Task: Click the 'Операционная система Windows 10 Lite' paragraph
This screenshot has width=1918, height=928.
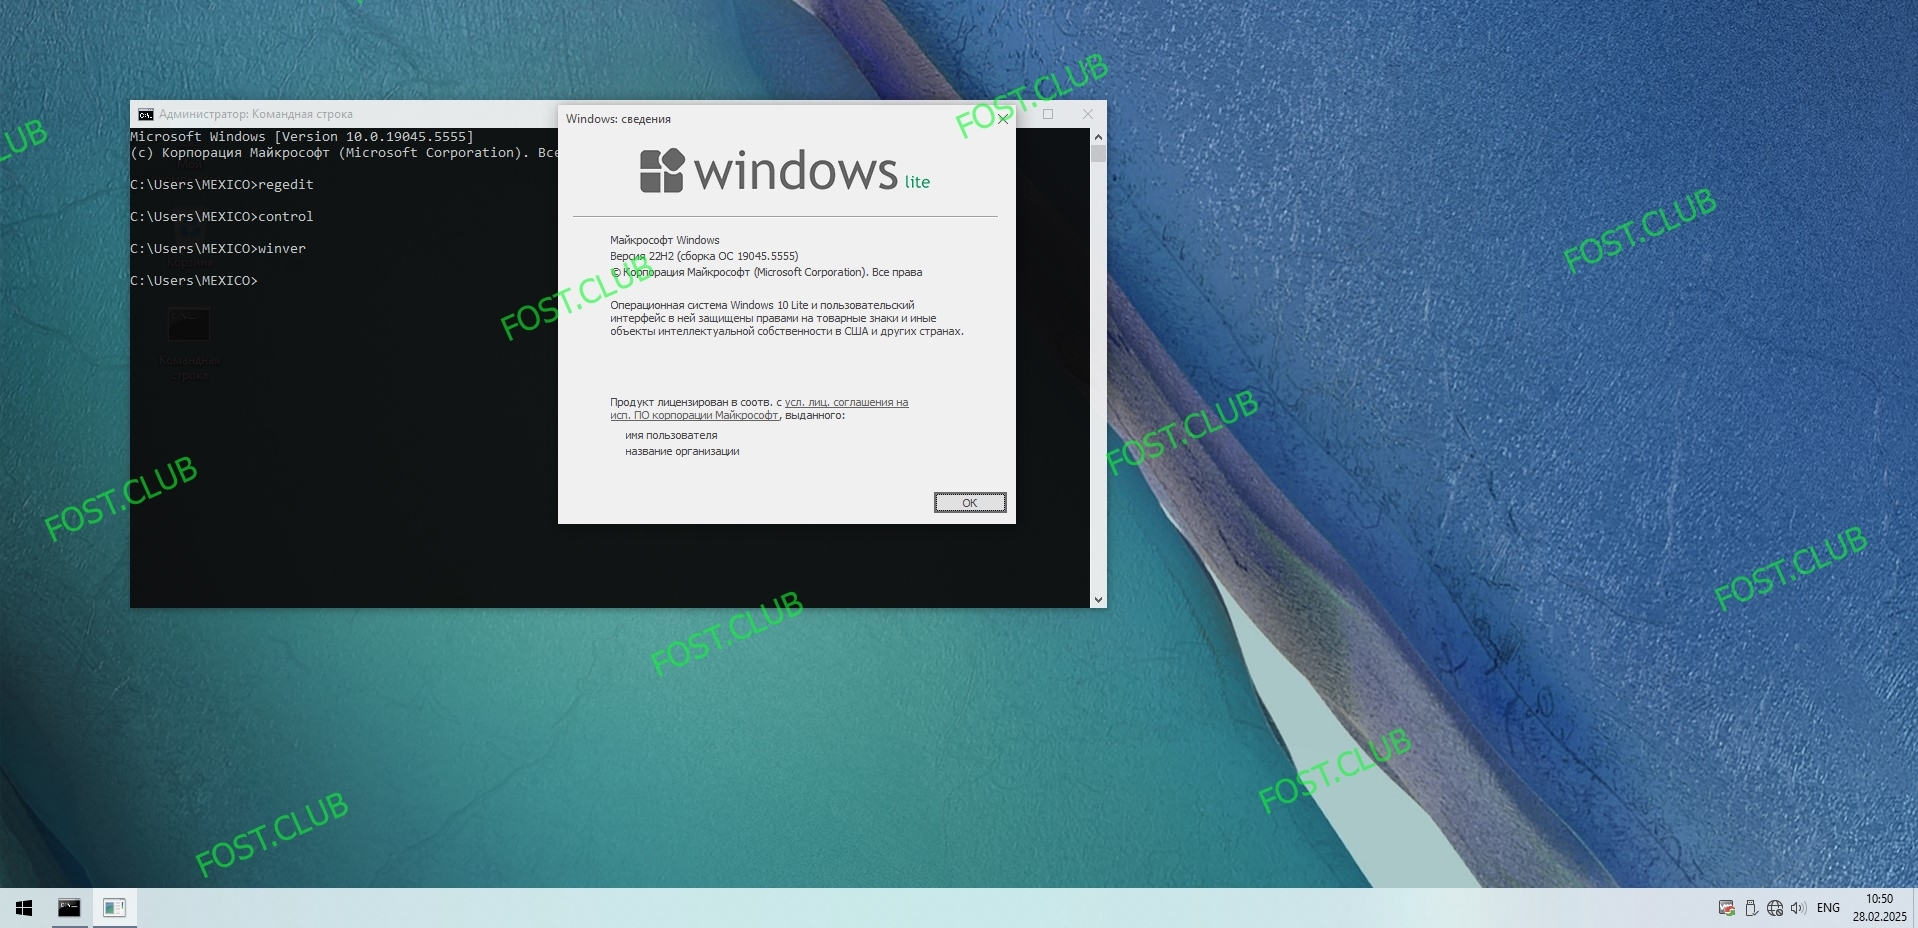Action: coord(787,318)
